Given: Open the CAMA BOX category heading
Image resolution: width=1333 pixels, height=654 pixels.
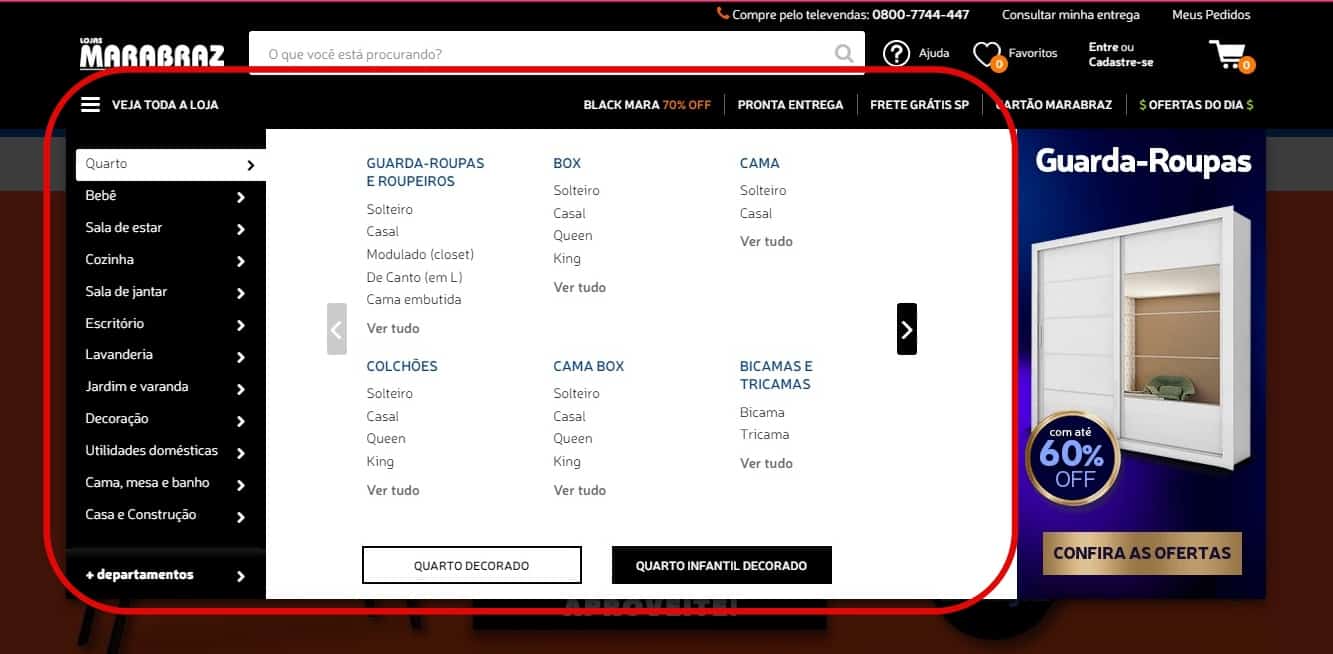Looking at the screenshot, I should (588, 366).
